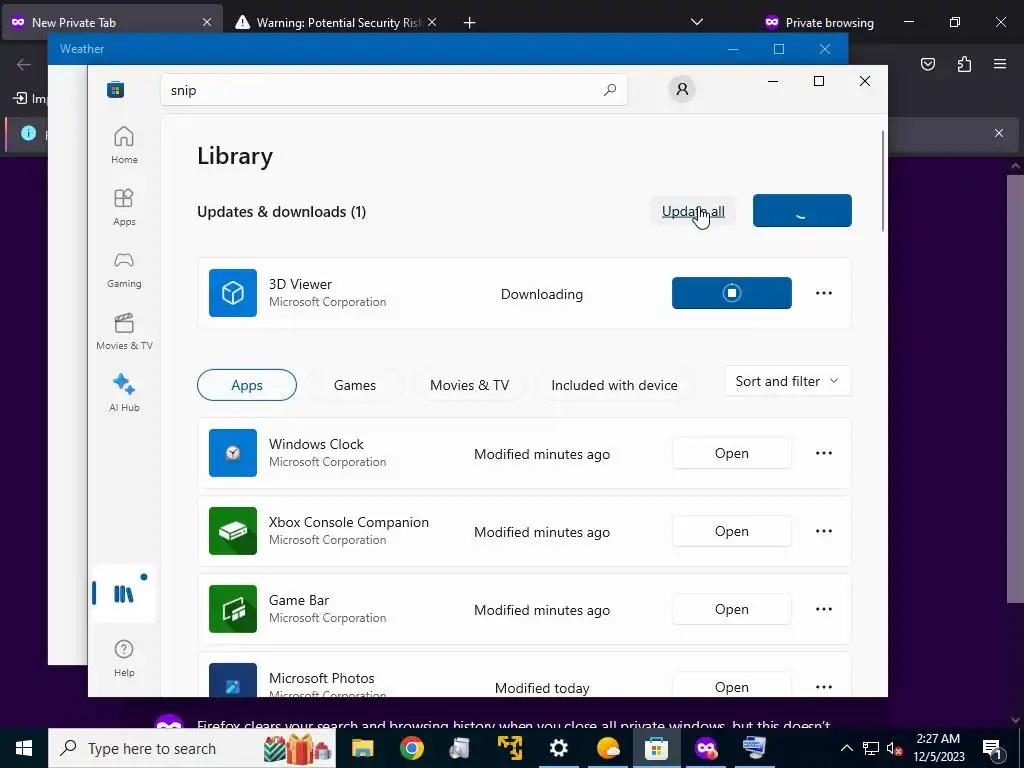Open Settings gear from taskbar
The height and width of the screenshot is (768, 1024).
pyautogui.click(x=558, y=748)
